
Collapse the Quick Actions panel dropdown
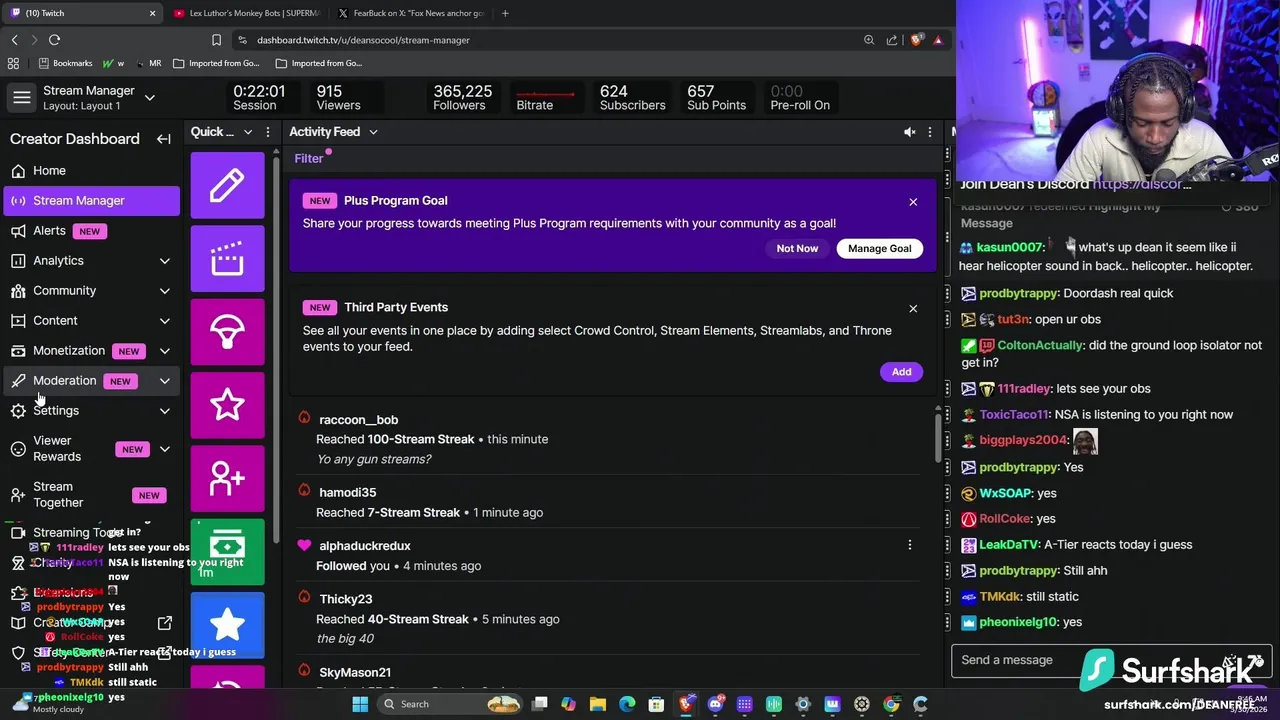(x=247, y=132)
